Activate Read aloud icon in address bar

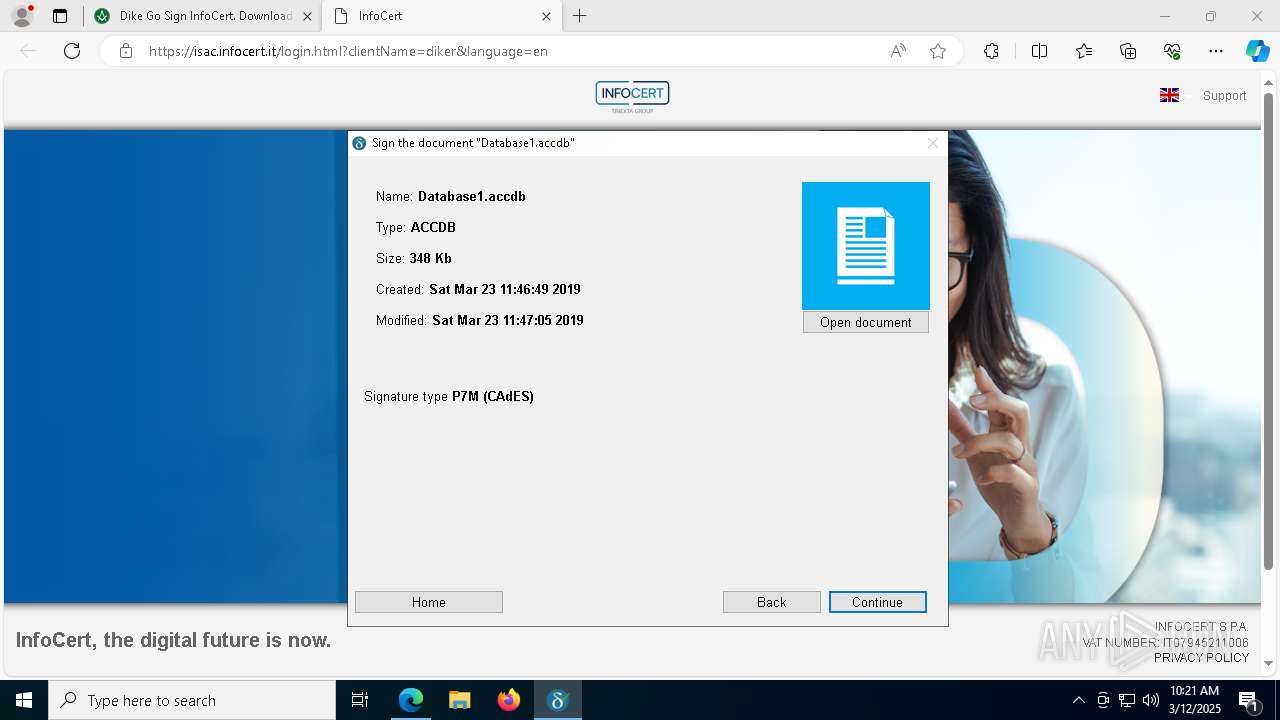click(898, 51)
